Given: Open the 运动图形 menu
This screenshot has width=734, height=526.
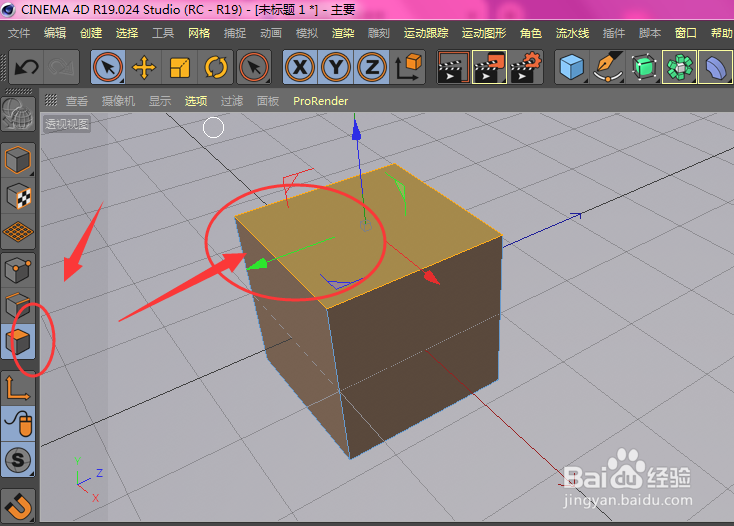Looking at the screenshot, I should (484, 33).
